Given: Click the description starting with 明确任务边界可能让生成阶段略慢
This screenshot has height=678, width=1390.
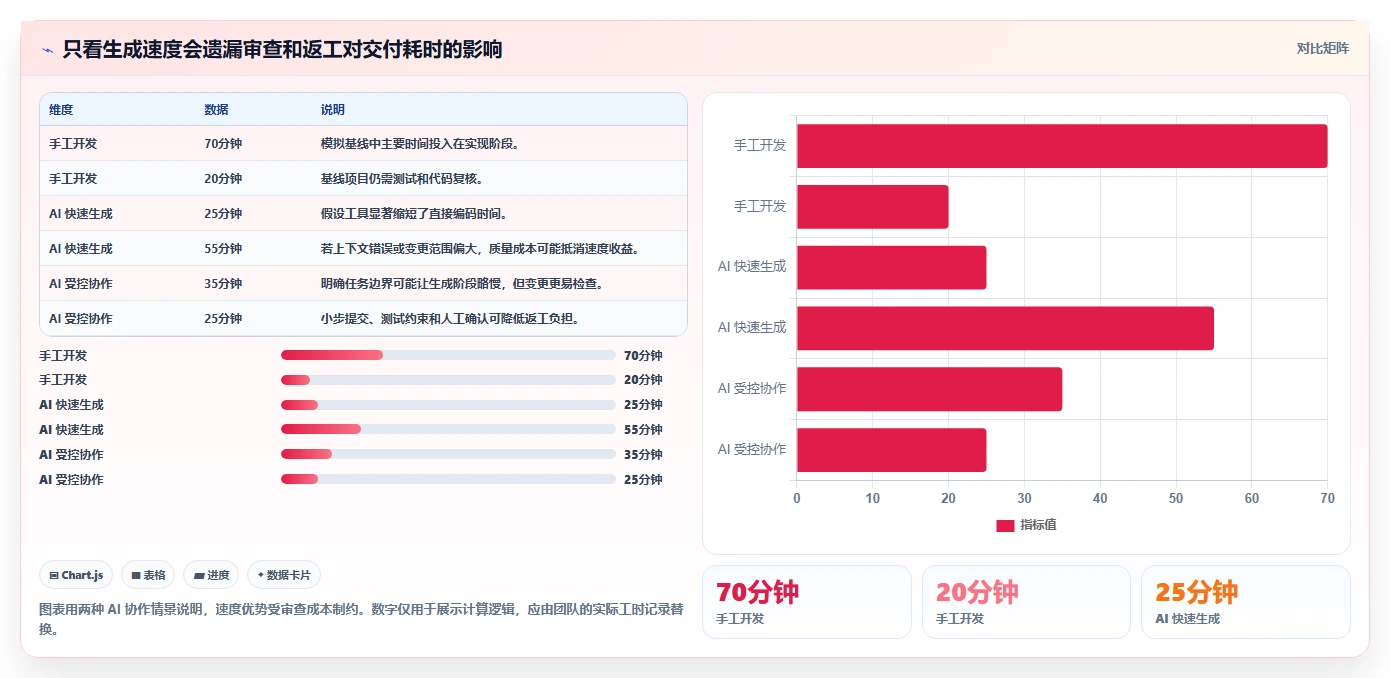Looking at the screenshot, I should pos(462,284).
